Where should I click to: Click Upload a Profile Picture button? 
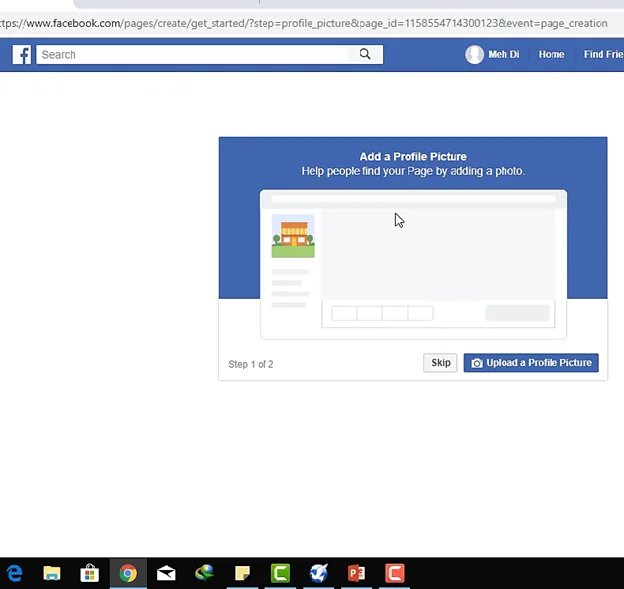[531, 363]
